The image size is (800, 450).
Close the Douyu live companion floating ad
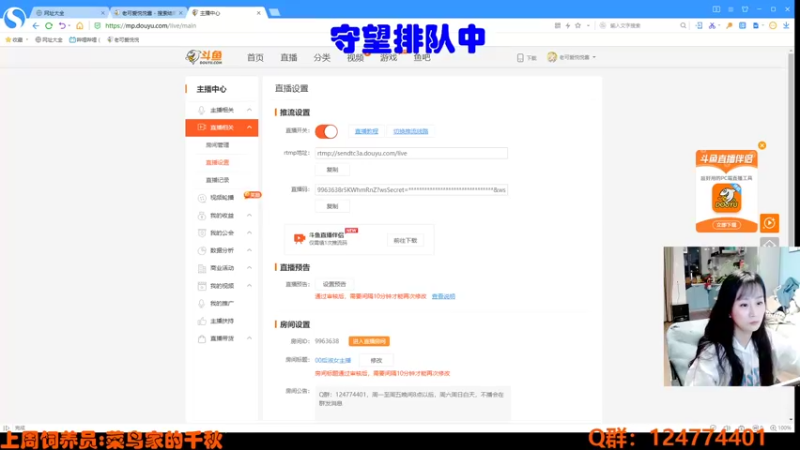762,145
